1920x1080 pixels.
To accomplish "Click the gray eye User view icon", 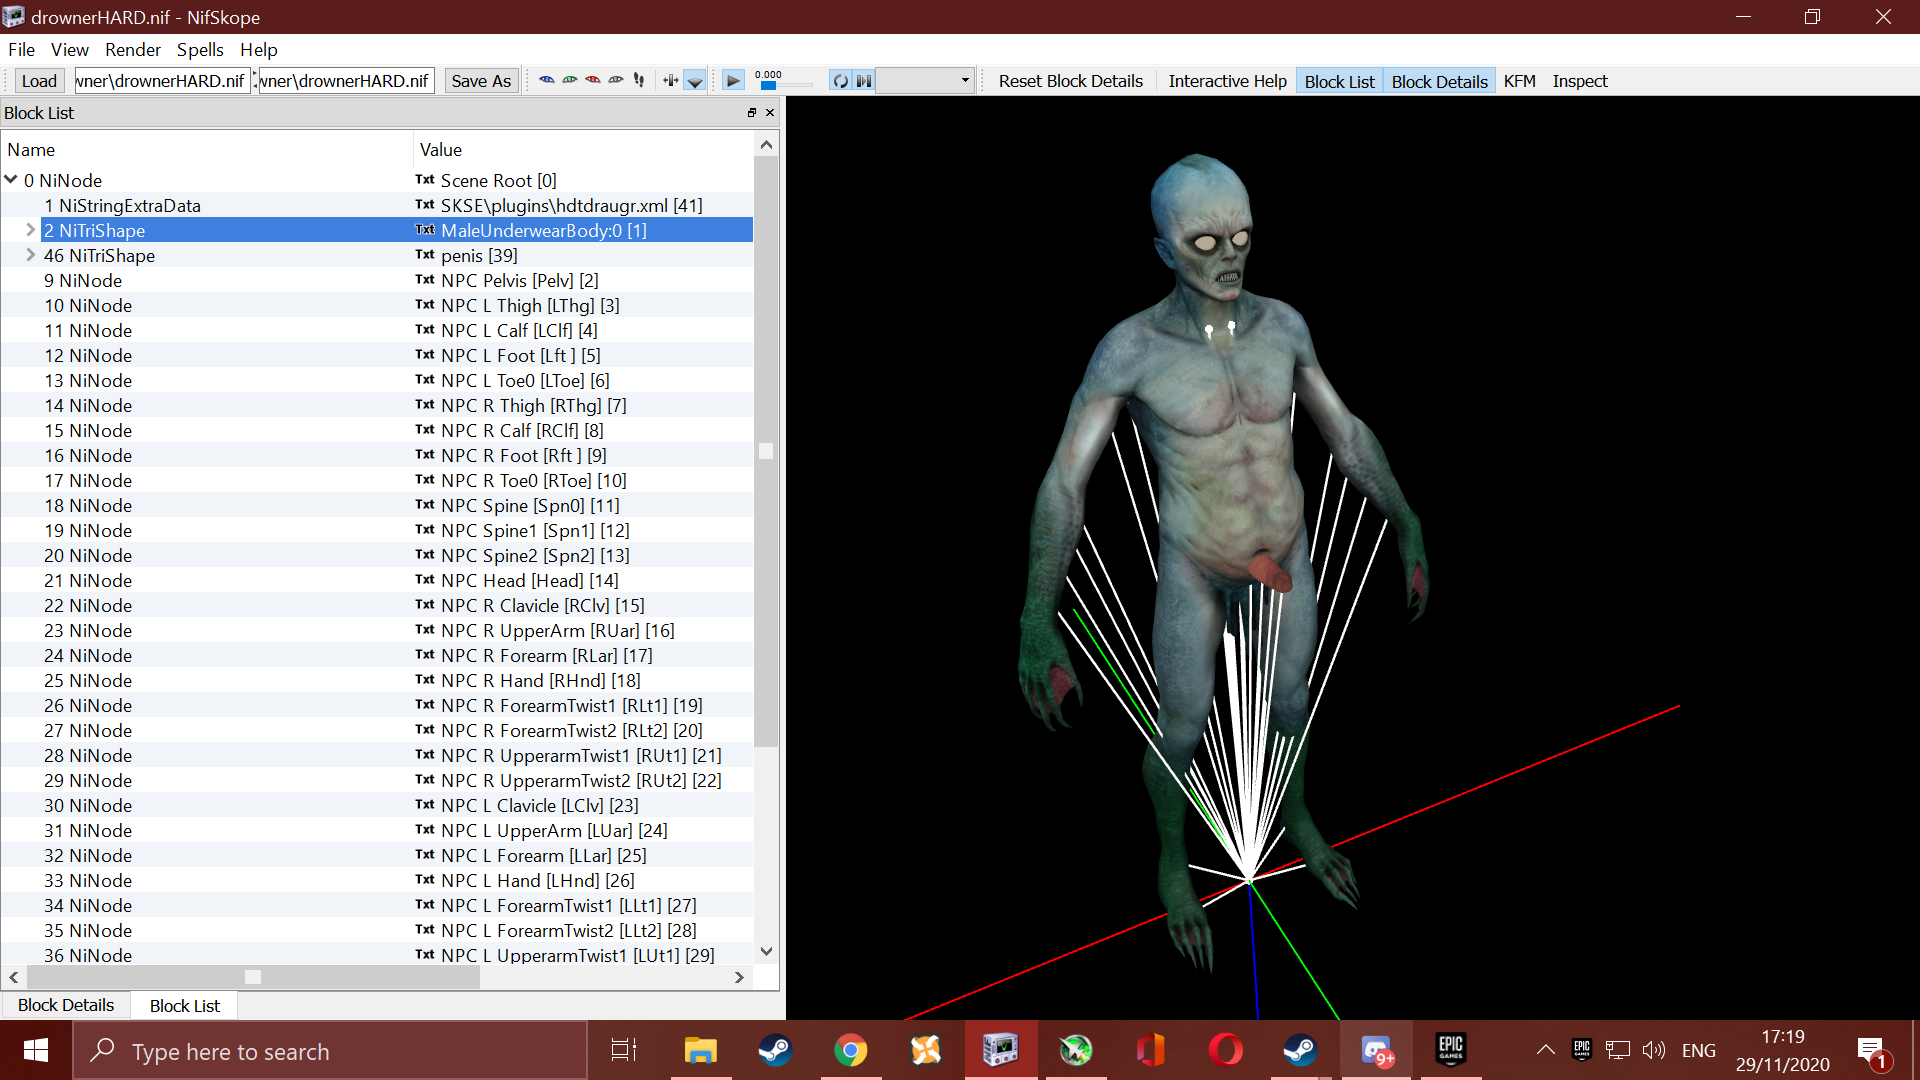I will click(x=616, y=81).
